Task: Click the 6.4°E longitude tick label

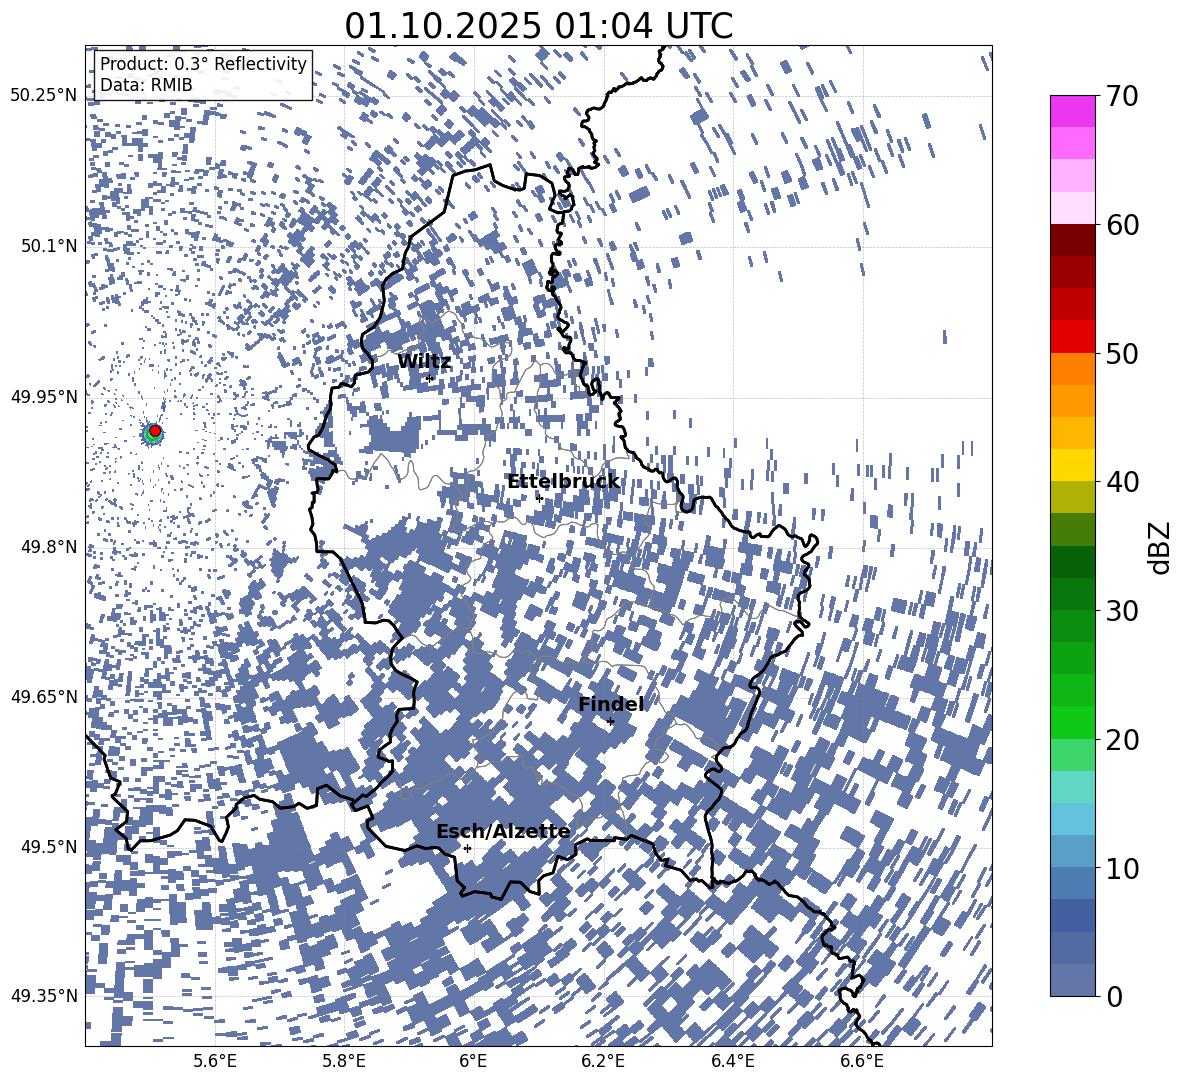Action: [732, 1061]
